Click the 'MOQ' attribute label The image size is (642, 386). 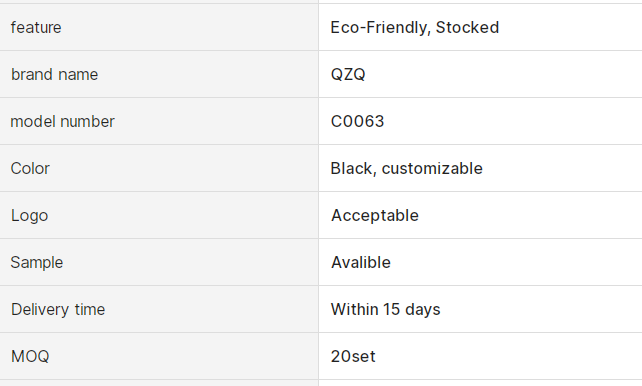pyautogui.click(x=30, y=357)
